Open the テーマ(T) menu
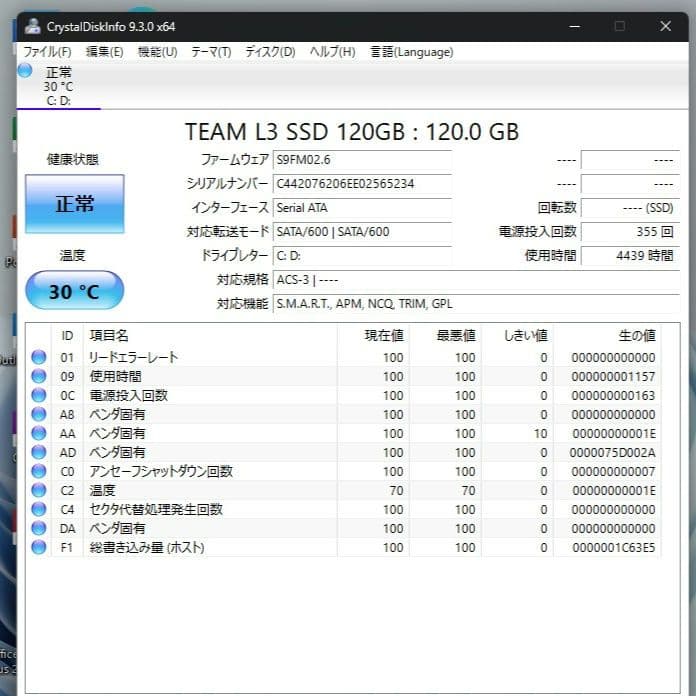The height and width of the screenshot is (696, 696). point(211,52)
